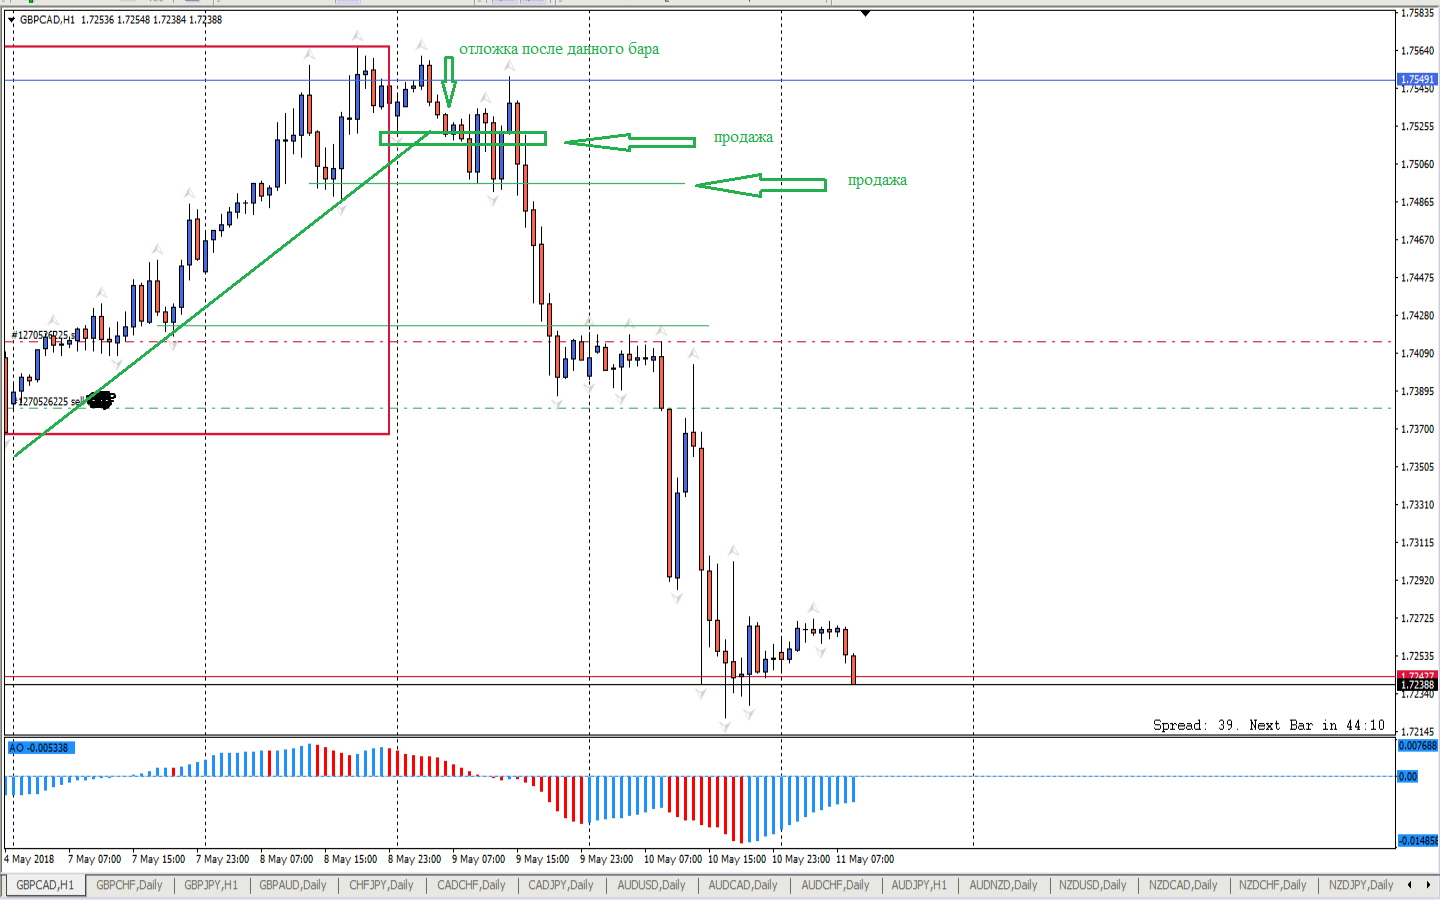Click the '4 May 2018' time axis label
1440x900 pixels.
[x=30, y=859]
